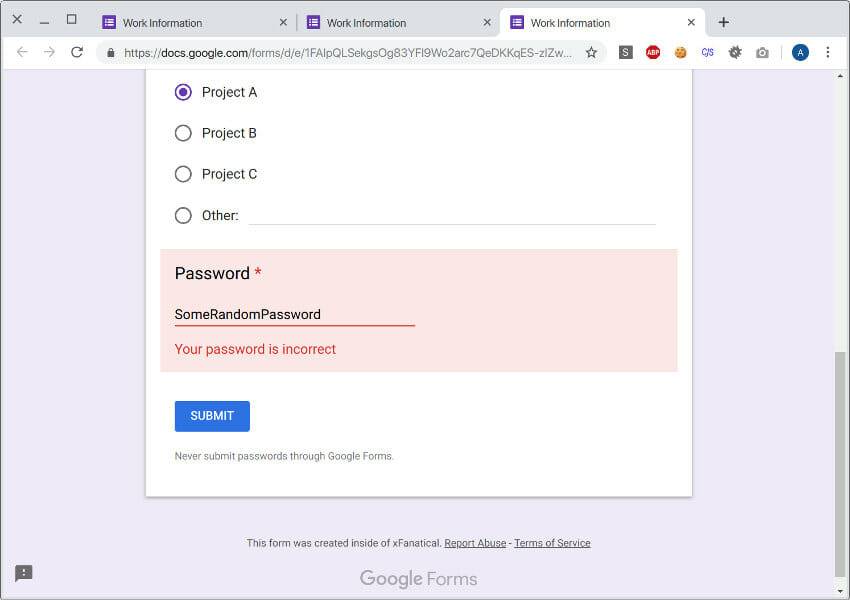Viewport: 850px width, 600px height.
Task: Click the feedback icon at the bottom left
Action: (x=24, y=573)
